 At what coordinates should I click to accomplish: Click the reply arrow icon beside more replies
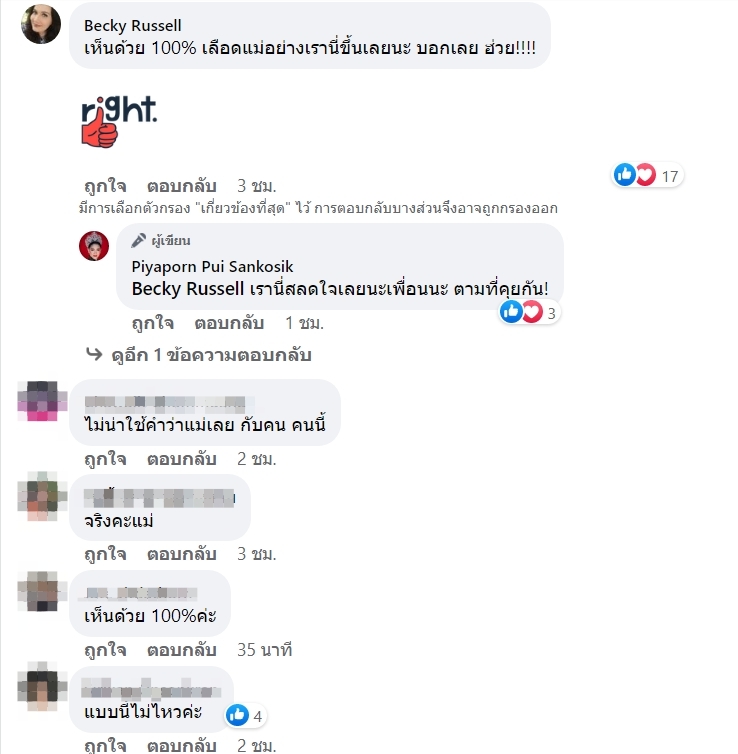coord(94,354)
